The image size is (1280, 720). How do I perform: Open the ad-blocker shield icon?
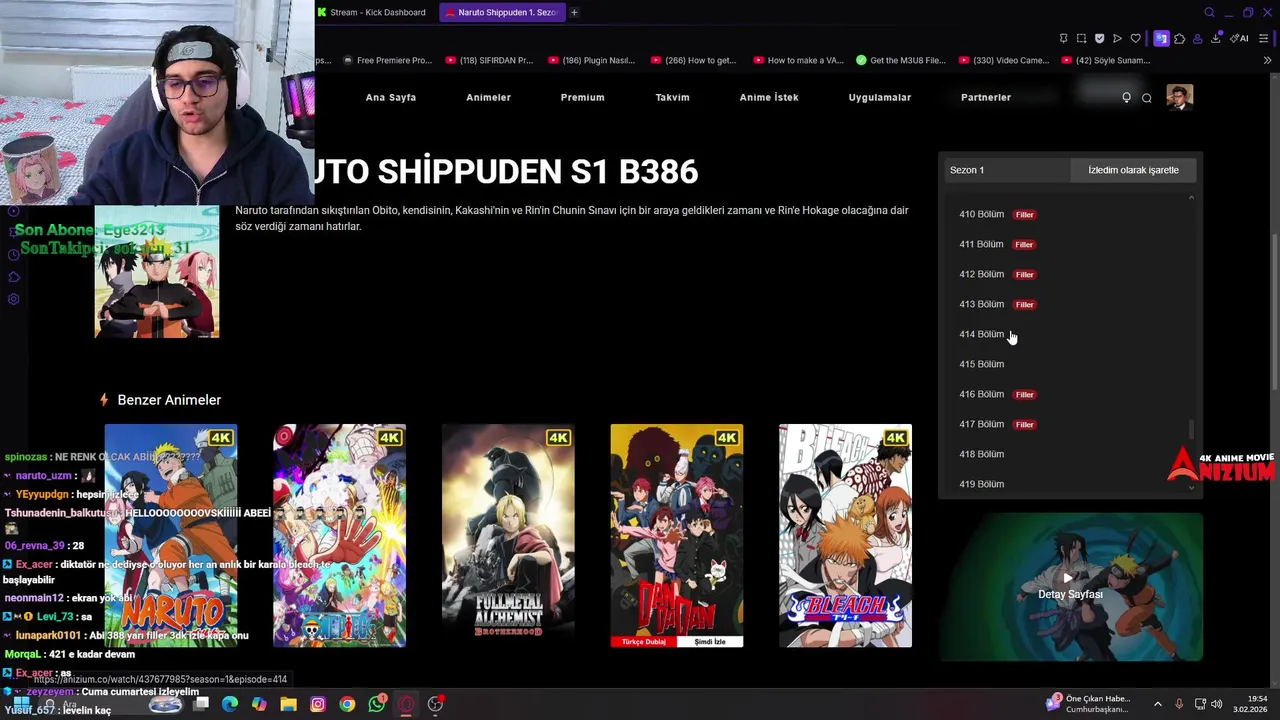click(1099, 38)
